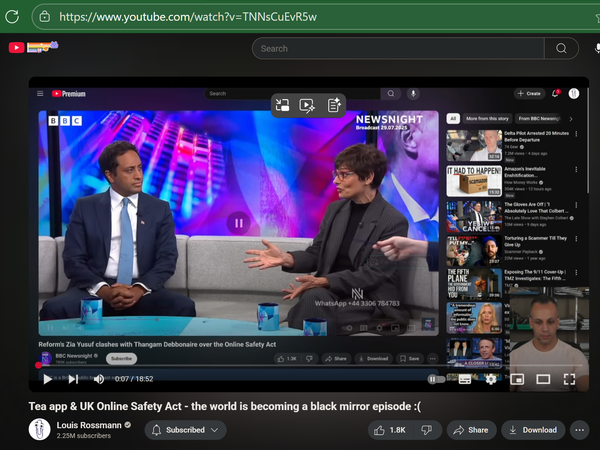Reload the page with the refresh icon
This screenshot has width=600, height=450.
coord(12,16)
